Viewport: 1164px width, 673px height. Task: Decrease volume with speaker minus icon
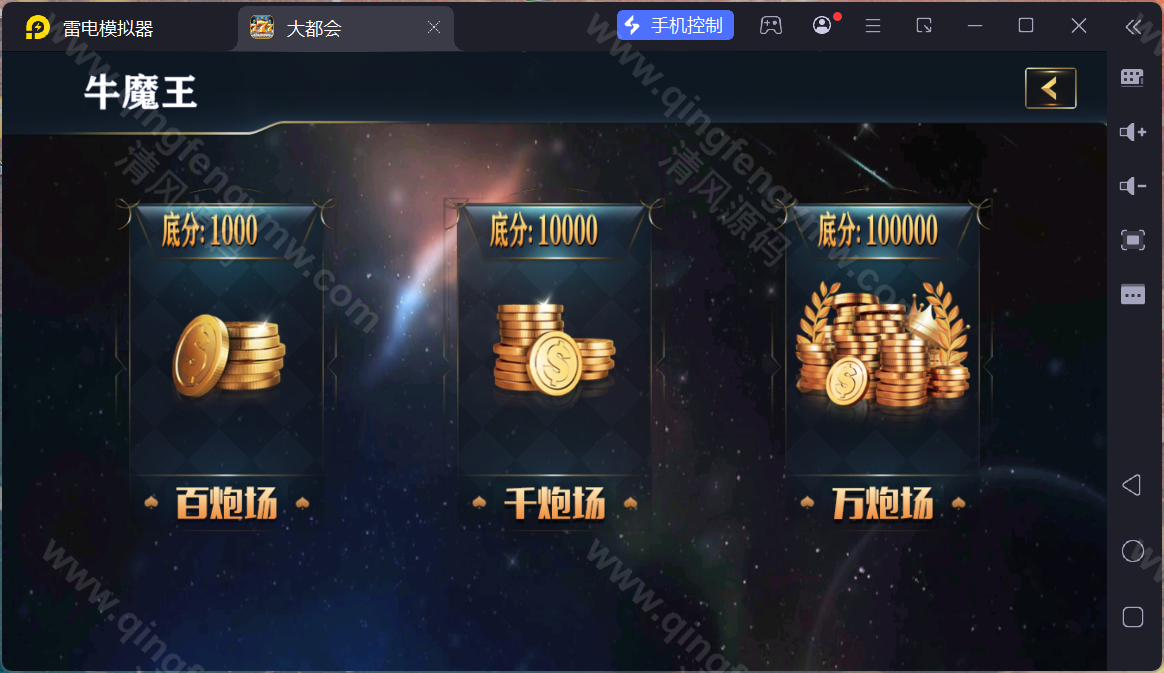[1132, 186]
